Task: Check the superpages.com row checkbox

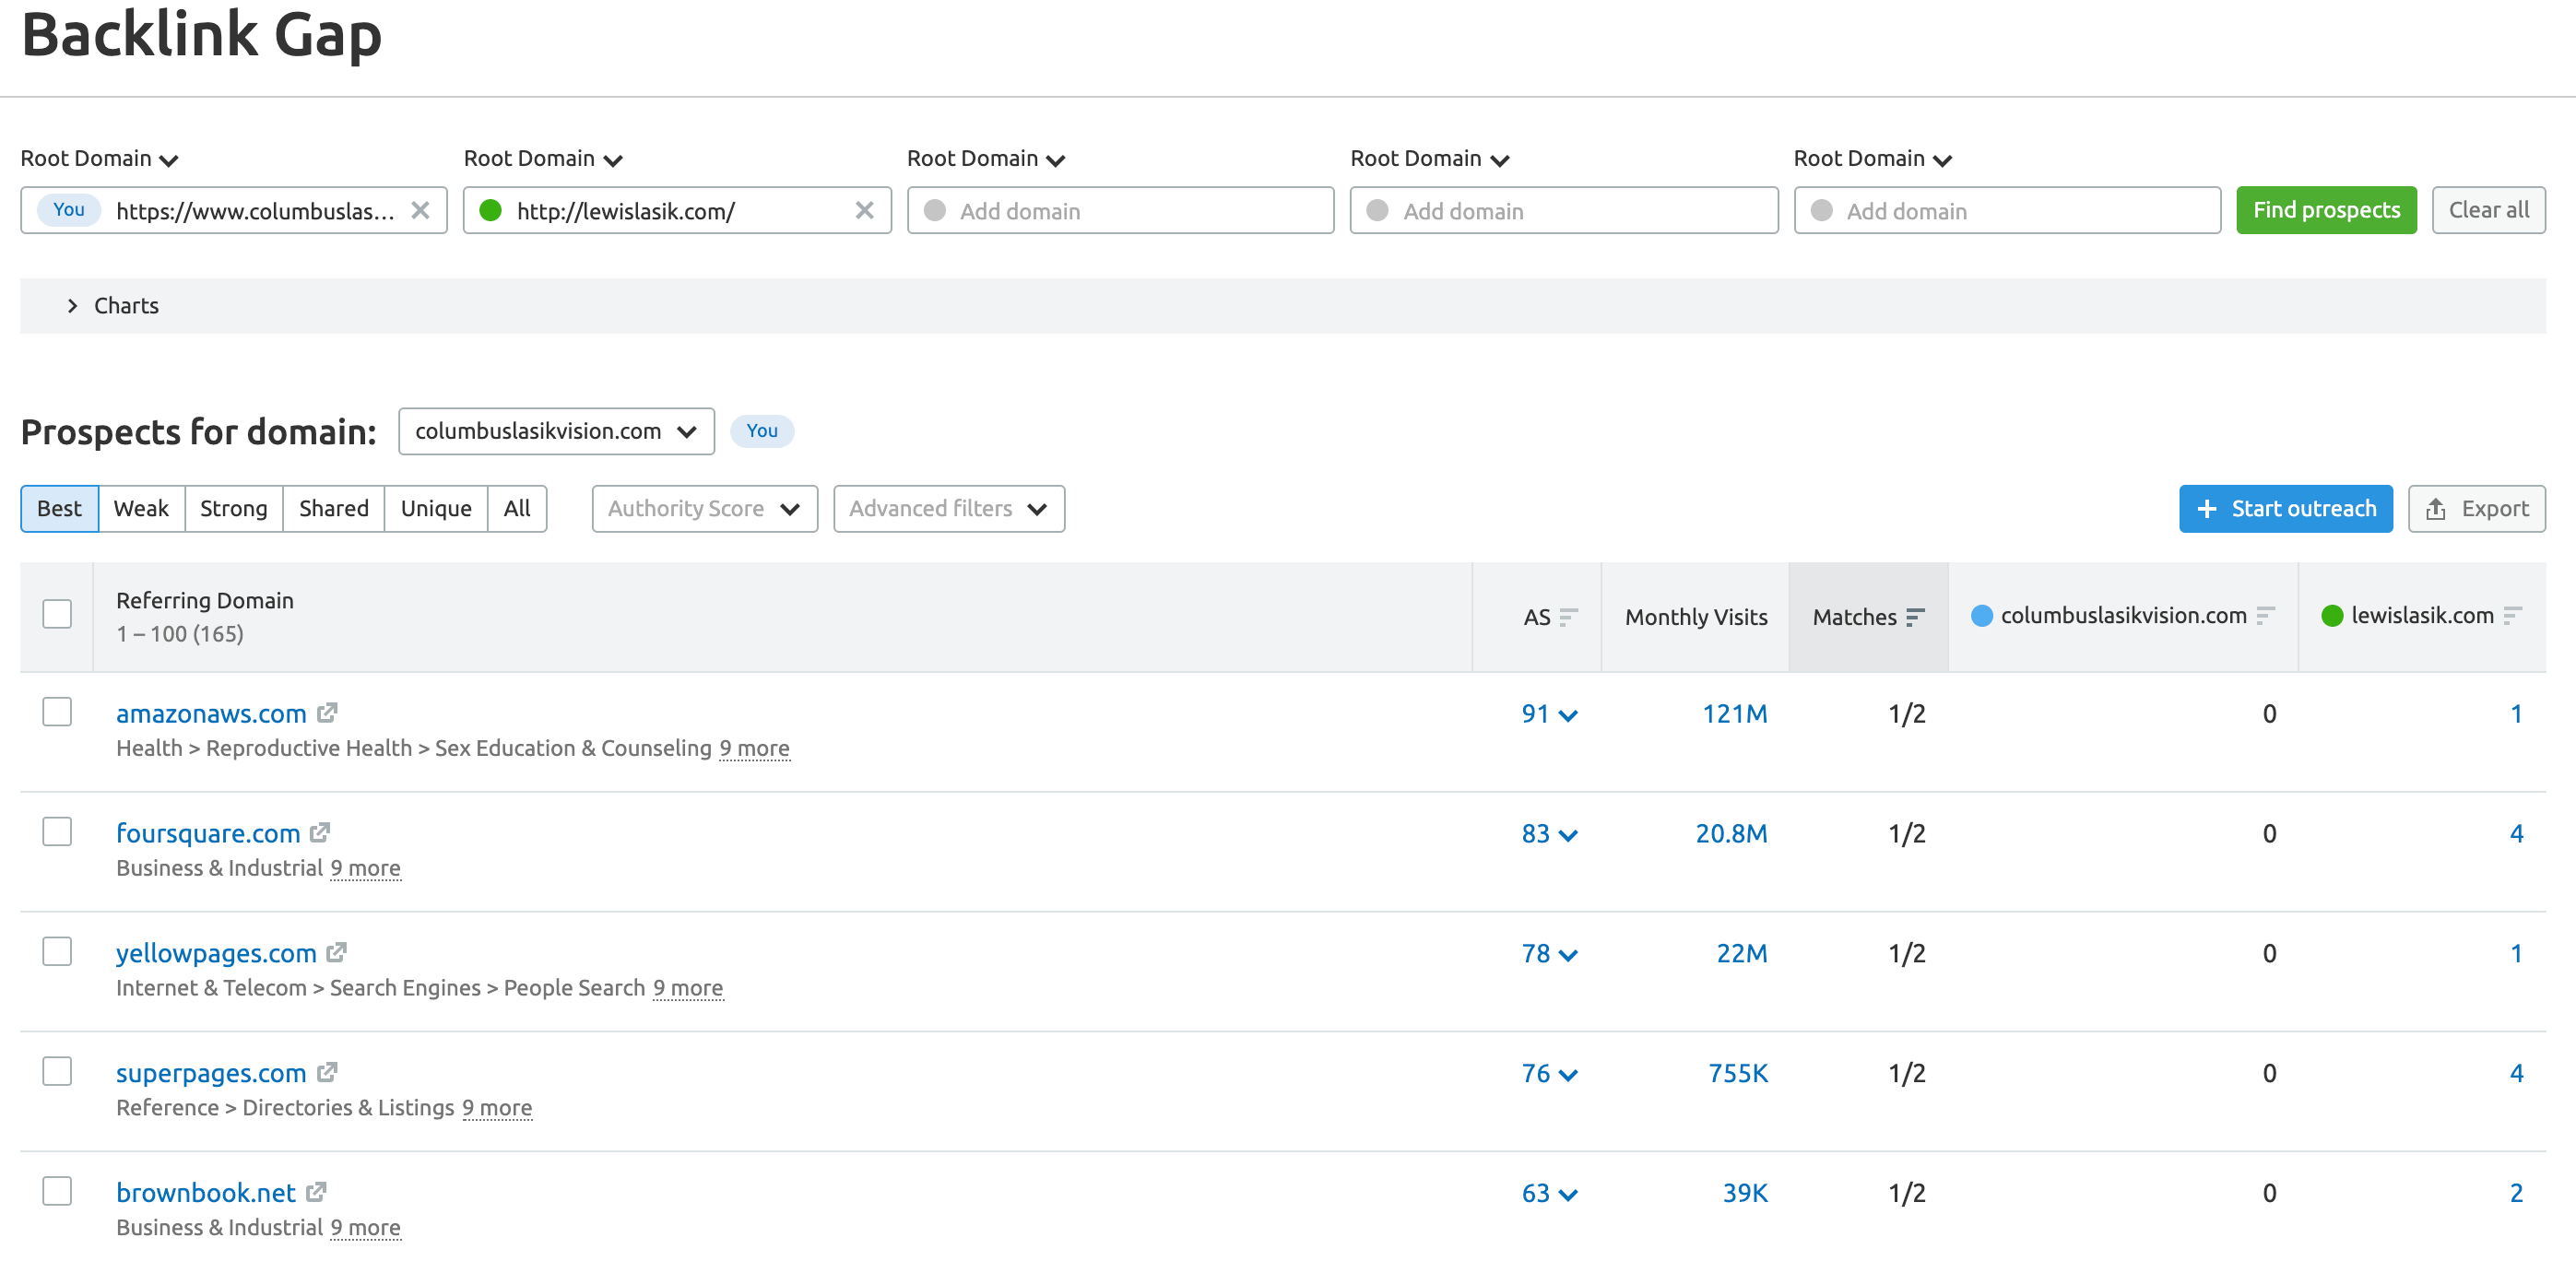Action: tap(57, 1072)
